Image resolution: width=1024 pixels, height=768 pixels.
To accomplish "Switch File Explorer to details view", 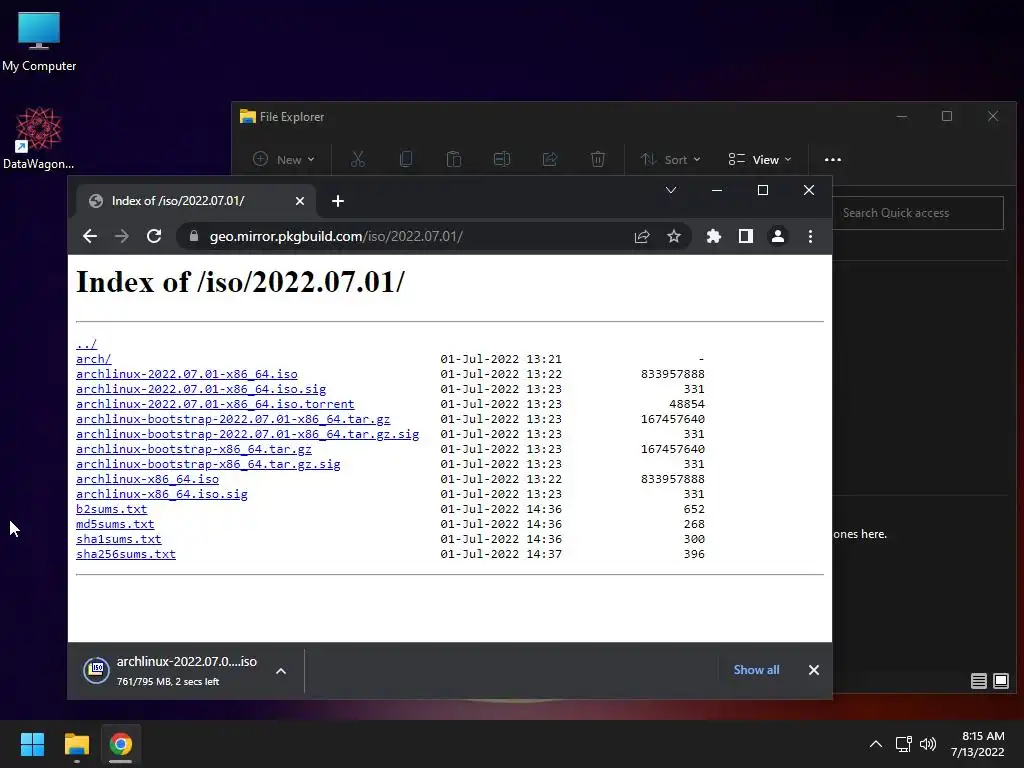I will click(x=978, y=681).
